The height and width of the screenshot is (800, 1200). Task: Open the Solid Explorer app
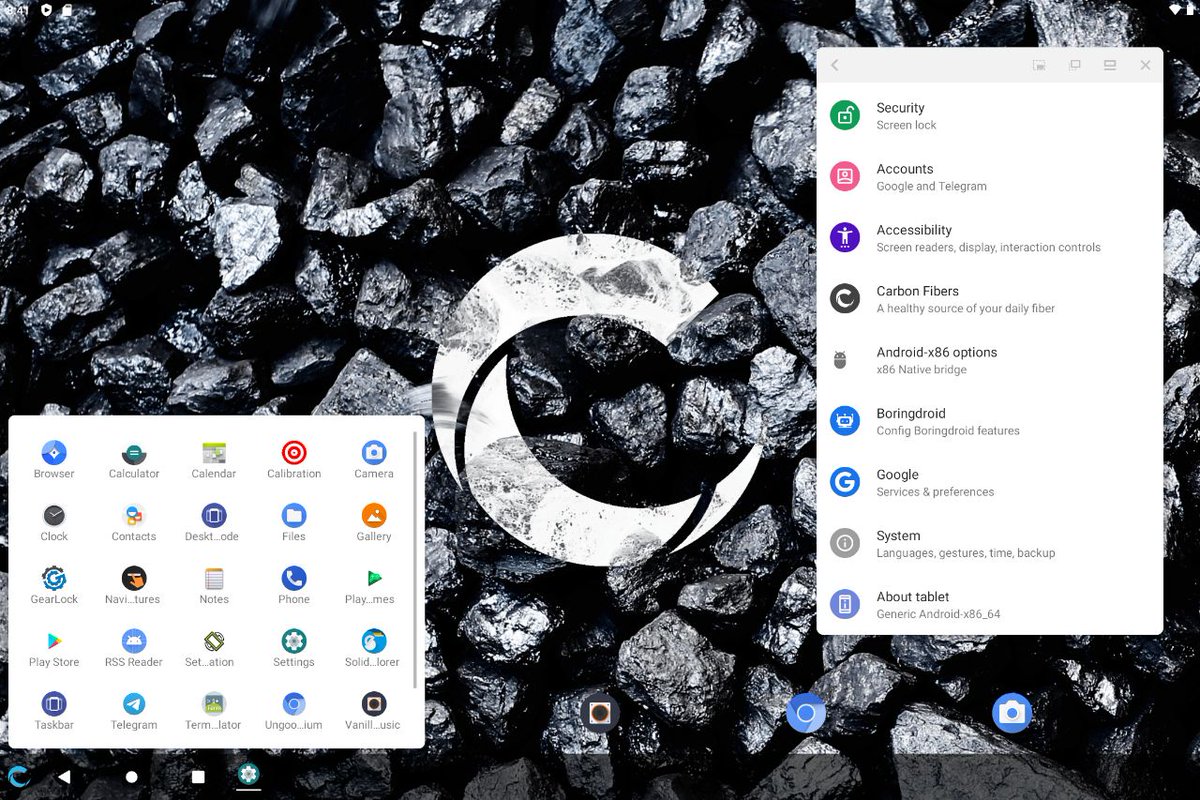[x=374, y=649]
